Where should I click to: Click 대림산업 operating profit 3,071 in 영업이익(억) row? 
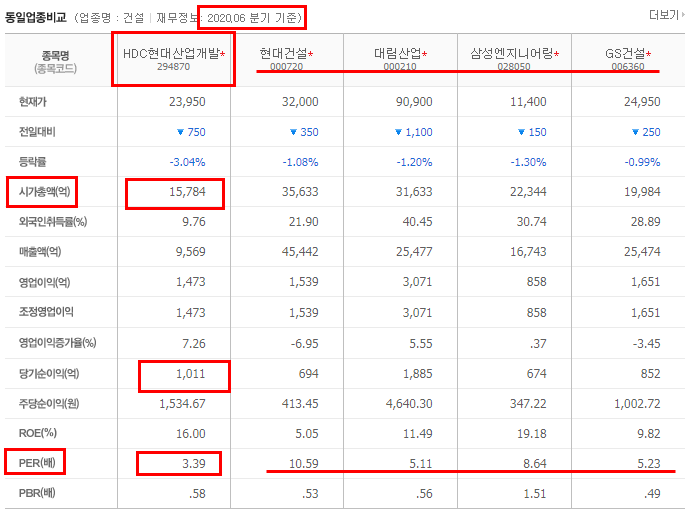tap(417, 282)
